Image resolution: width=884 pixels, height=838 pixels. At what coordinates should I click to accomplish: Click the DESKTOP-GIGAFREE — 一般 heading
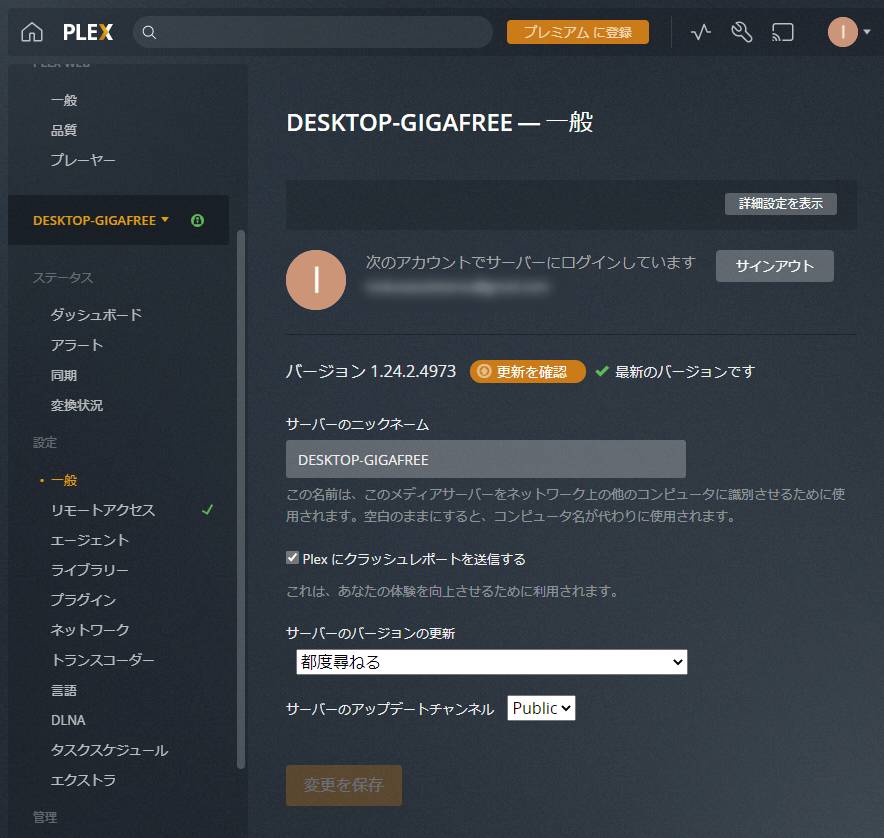(440, 122)
